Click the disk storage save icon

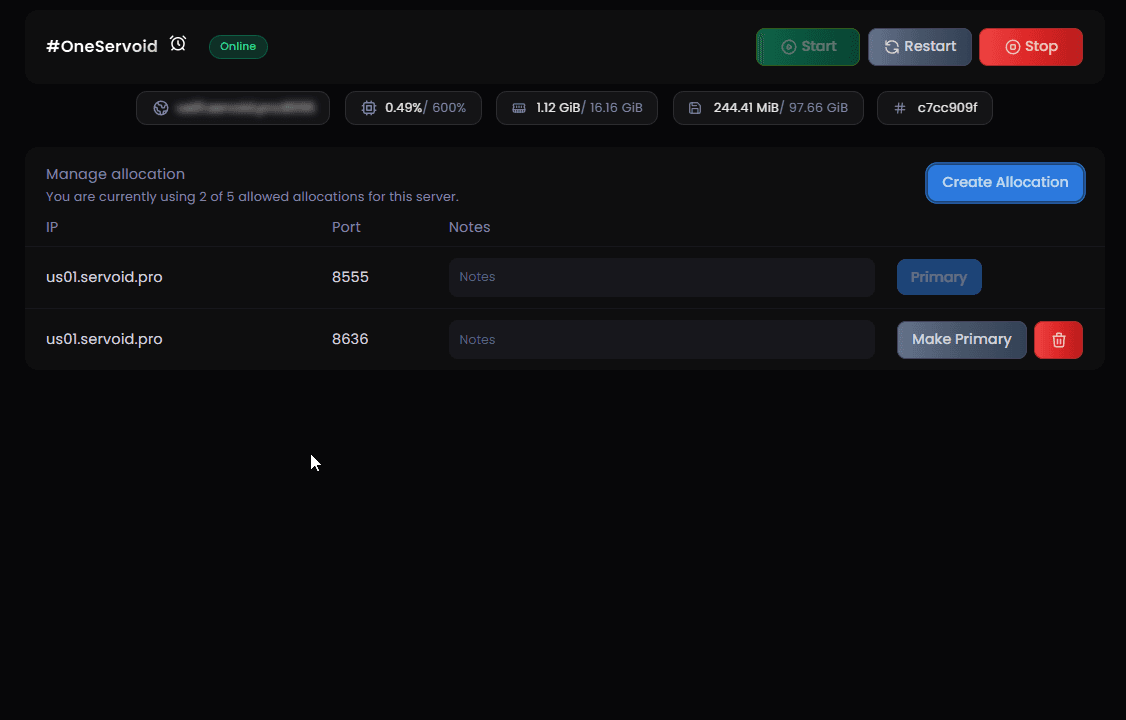[x=695, y=108]
